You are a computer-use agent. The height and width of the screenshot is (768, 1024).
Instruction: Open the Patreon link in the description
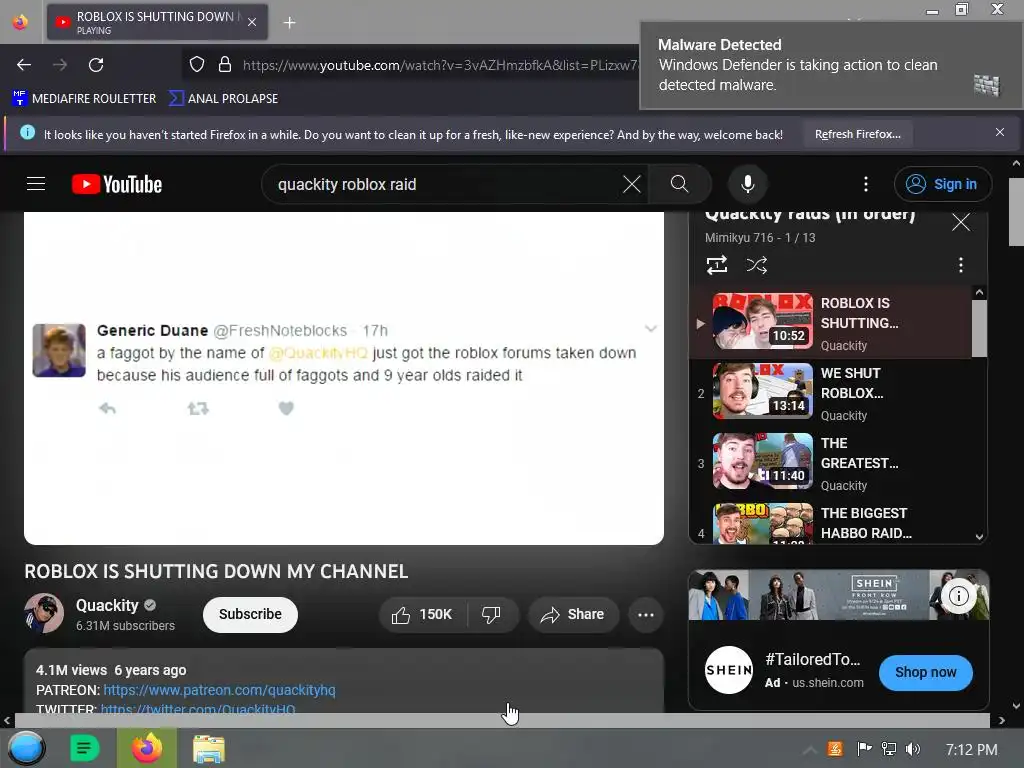(219, 690)
